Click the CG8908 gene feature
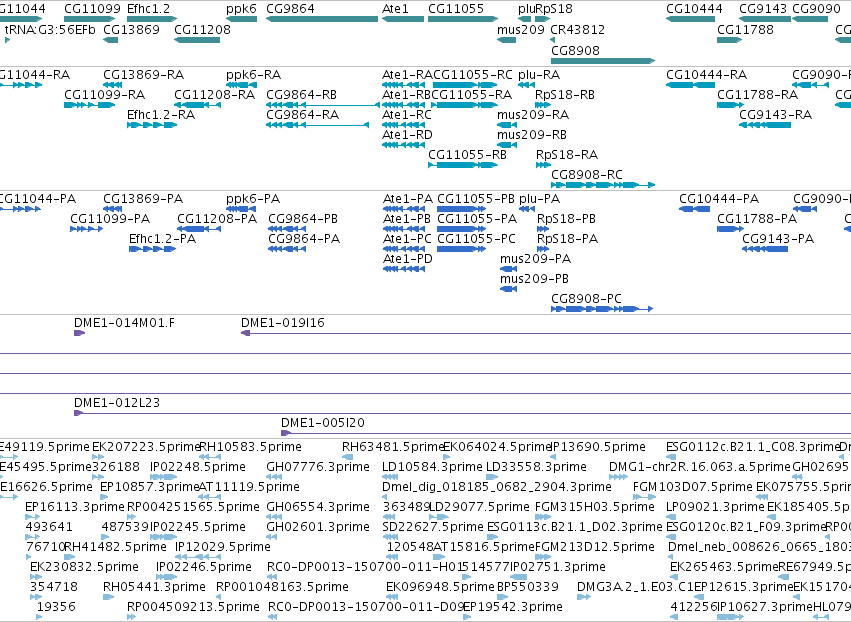This screenshot has width=851, height=622. [603, 61]
